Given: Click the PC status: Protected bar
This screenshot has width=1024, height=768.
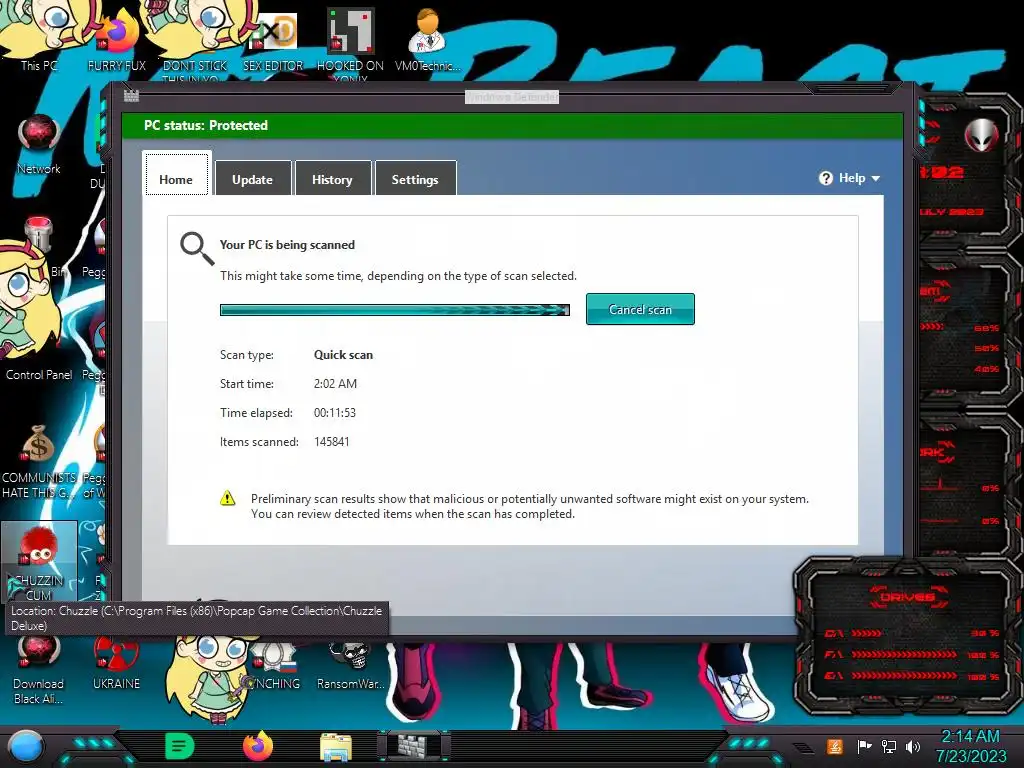Looking at the screenshot, I should coord(512,125).
